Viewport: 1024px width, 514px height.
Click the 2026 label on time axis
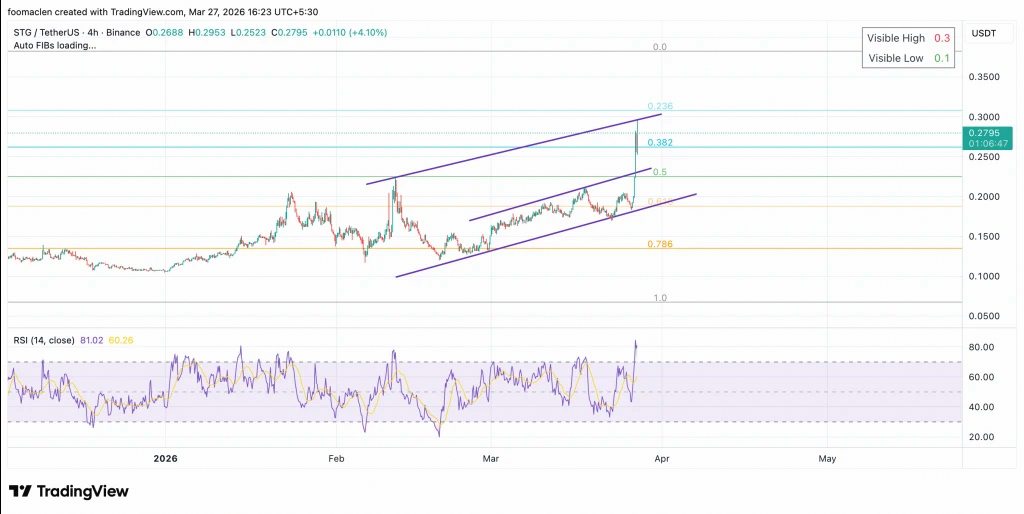pyautogui.click(x=164, y=458)
